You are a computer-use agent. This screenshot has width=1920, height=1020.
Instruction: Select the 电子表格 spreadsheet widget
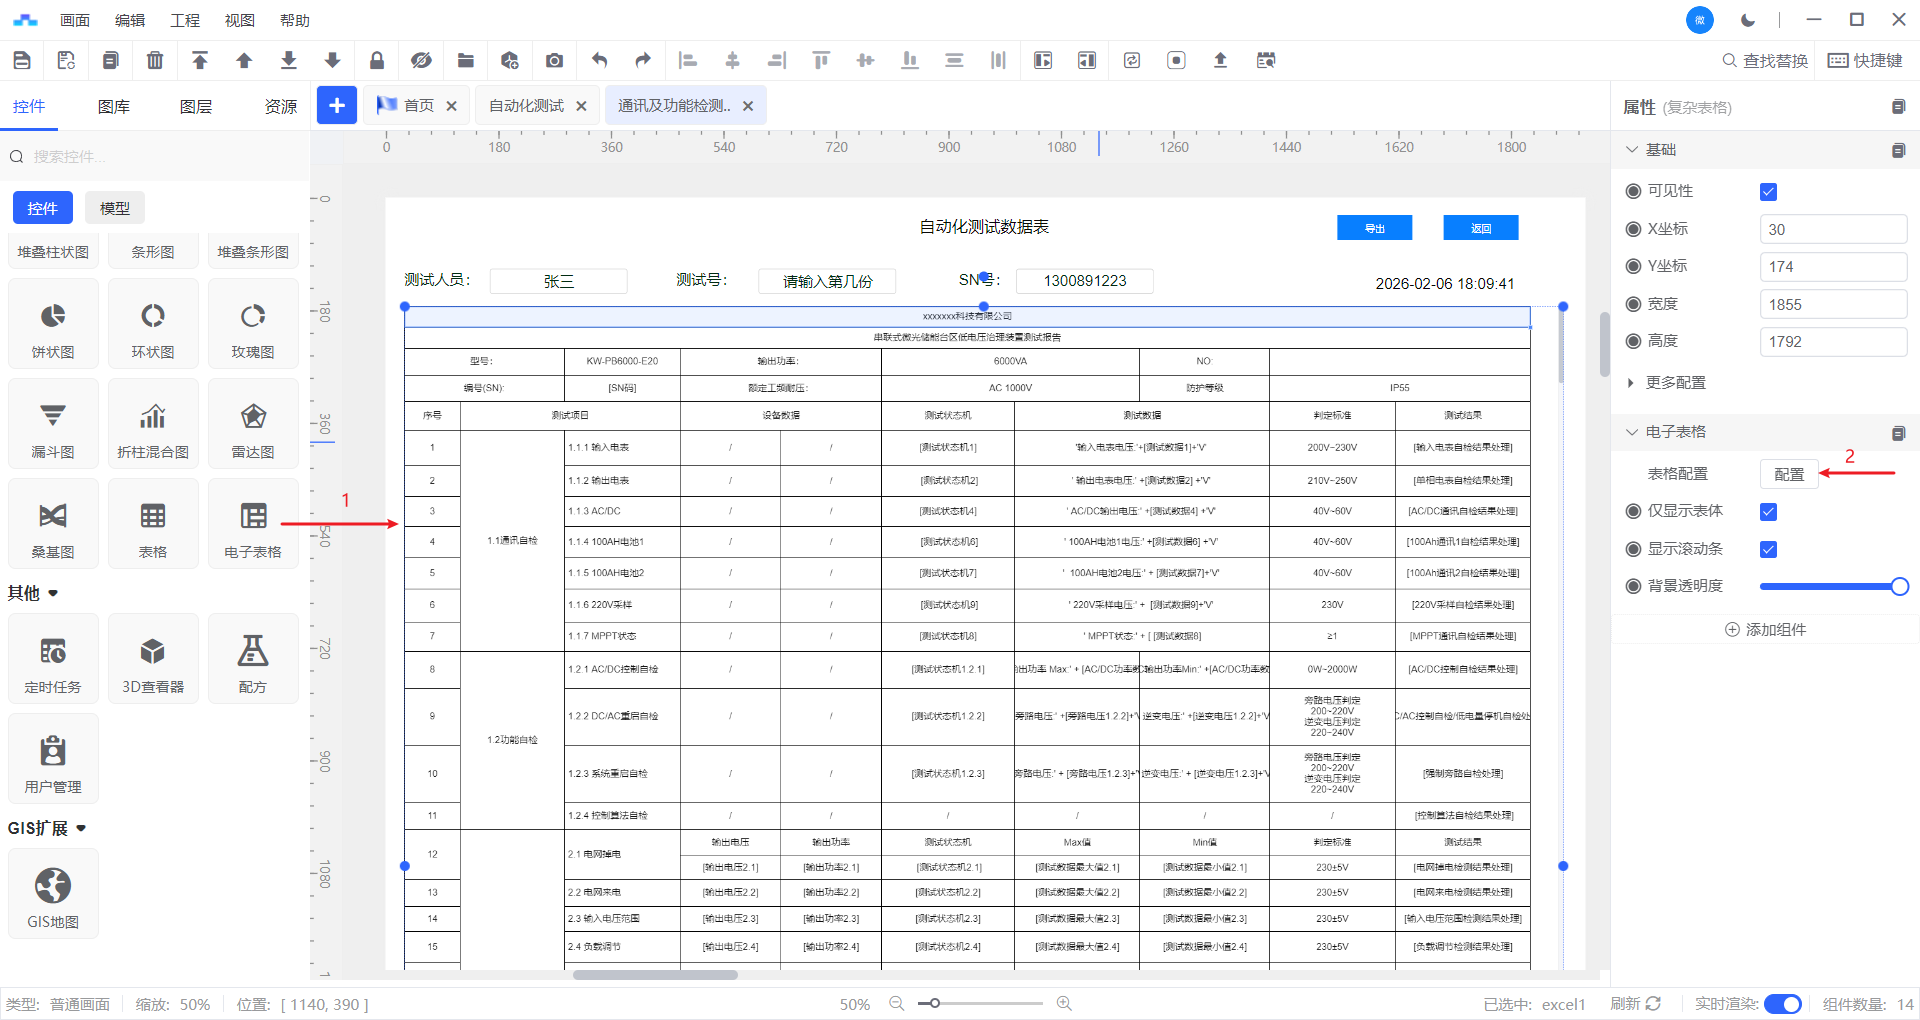253,524
